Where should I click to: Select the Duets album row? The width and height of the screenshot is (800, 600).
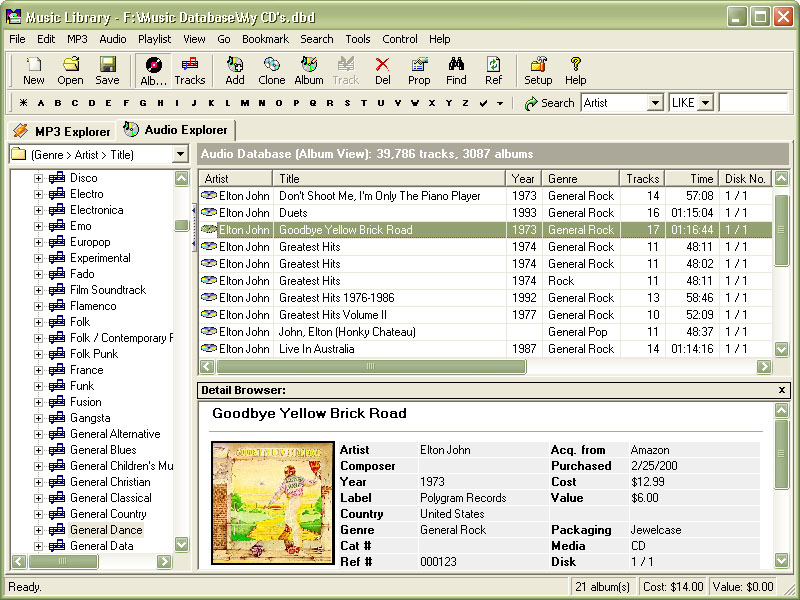[x=485, y=213]
